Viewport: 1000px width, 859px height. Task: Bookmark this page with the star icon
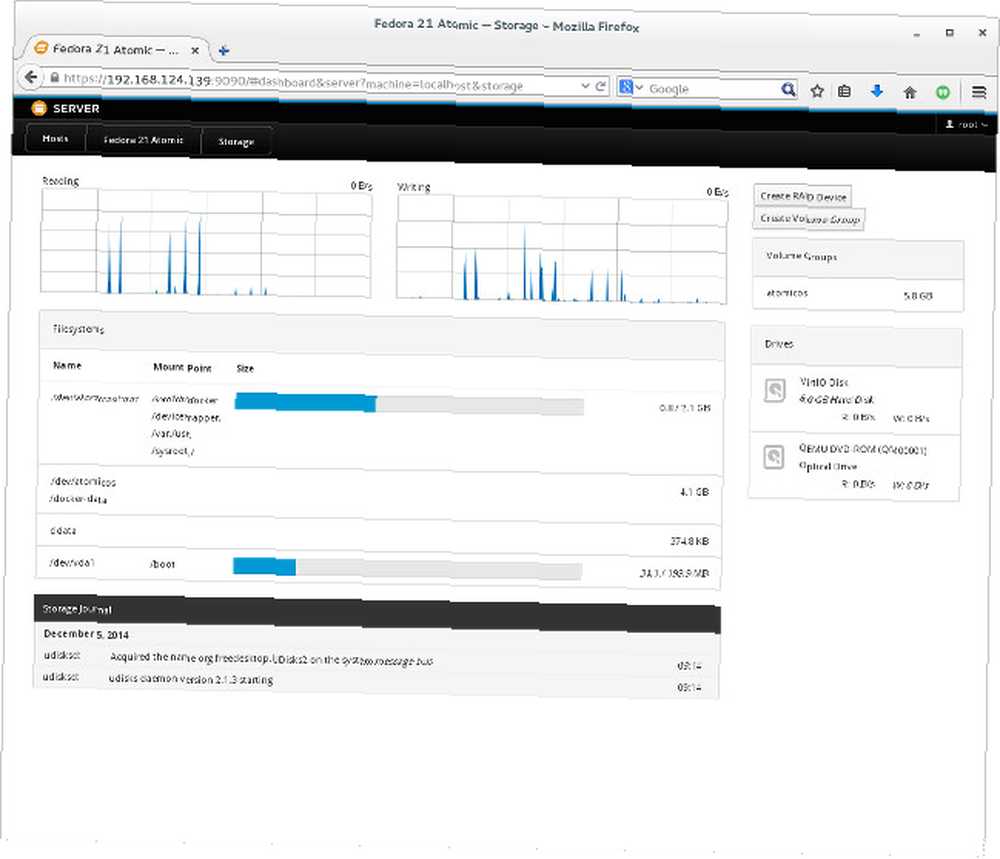click(x=817, y=91)
